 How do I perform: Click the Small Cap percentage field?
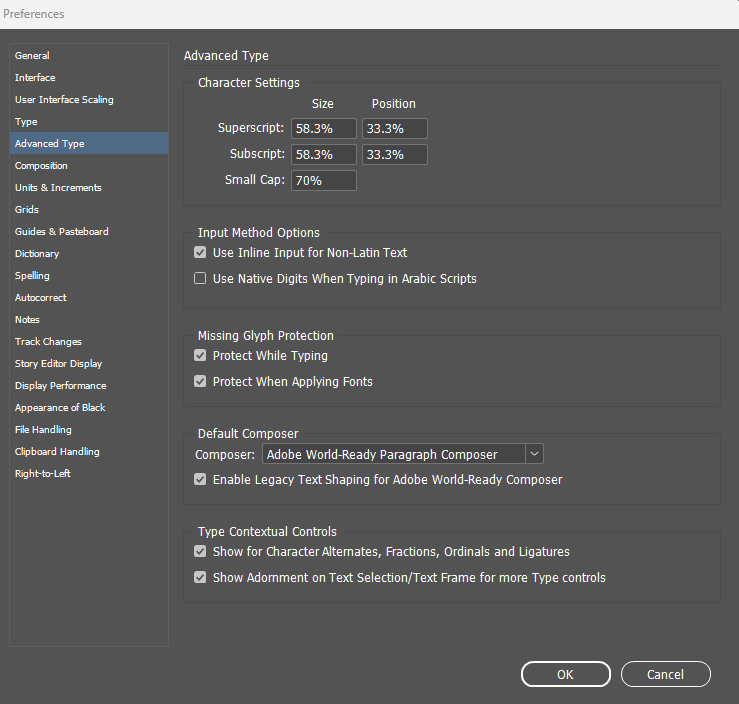[323, 181]
